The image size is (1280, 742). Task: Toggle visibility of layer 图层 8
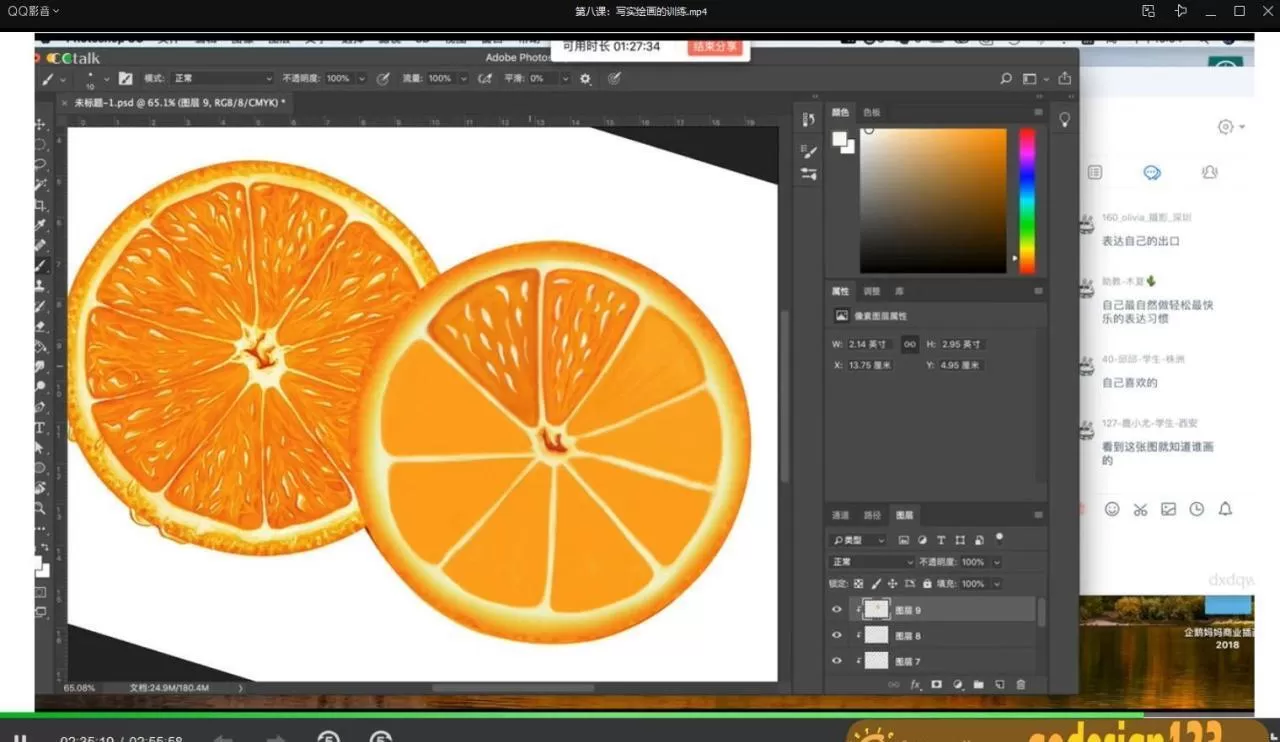pos(837,635)
